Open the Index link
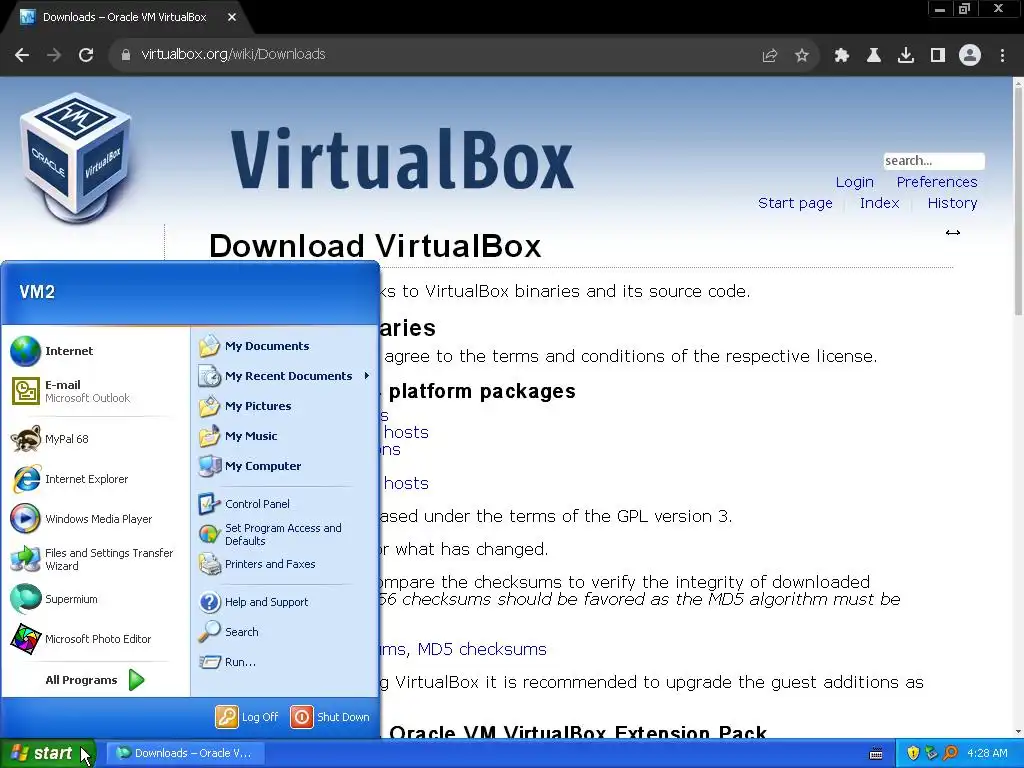The image size is (1024, 768). (879, 203)
